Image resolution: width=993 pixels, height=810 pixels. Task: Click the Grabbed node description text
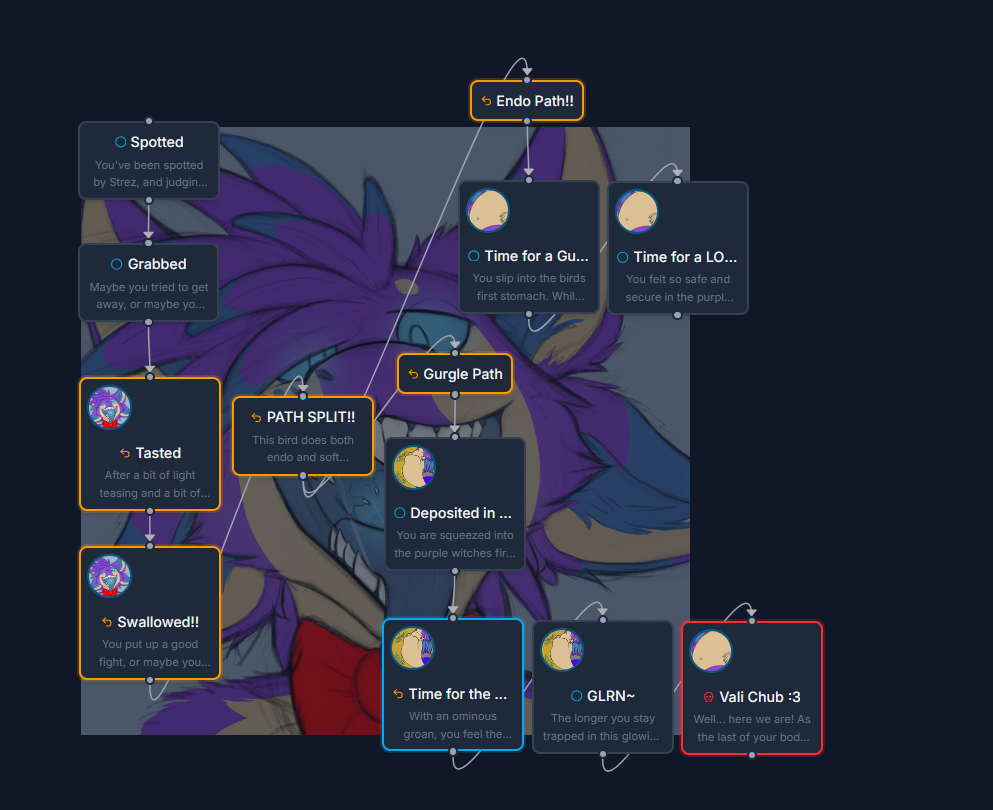[x=149, y=295]
